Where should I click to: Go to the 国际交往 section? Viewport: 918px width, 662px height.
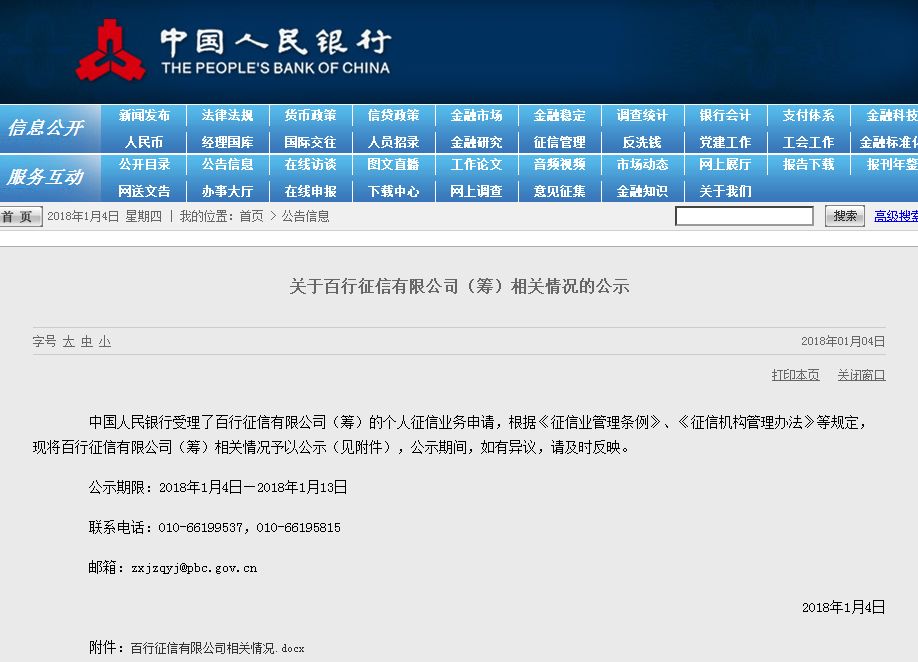pyautogui.click(x=310, y=142)
